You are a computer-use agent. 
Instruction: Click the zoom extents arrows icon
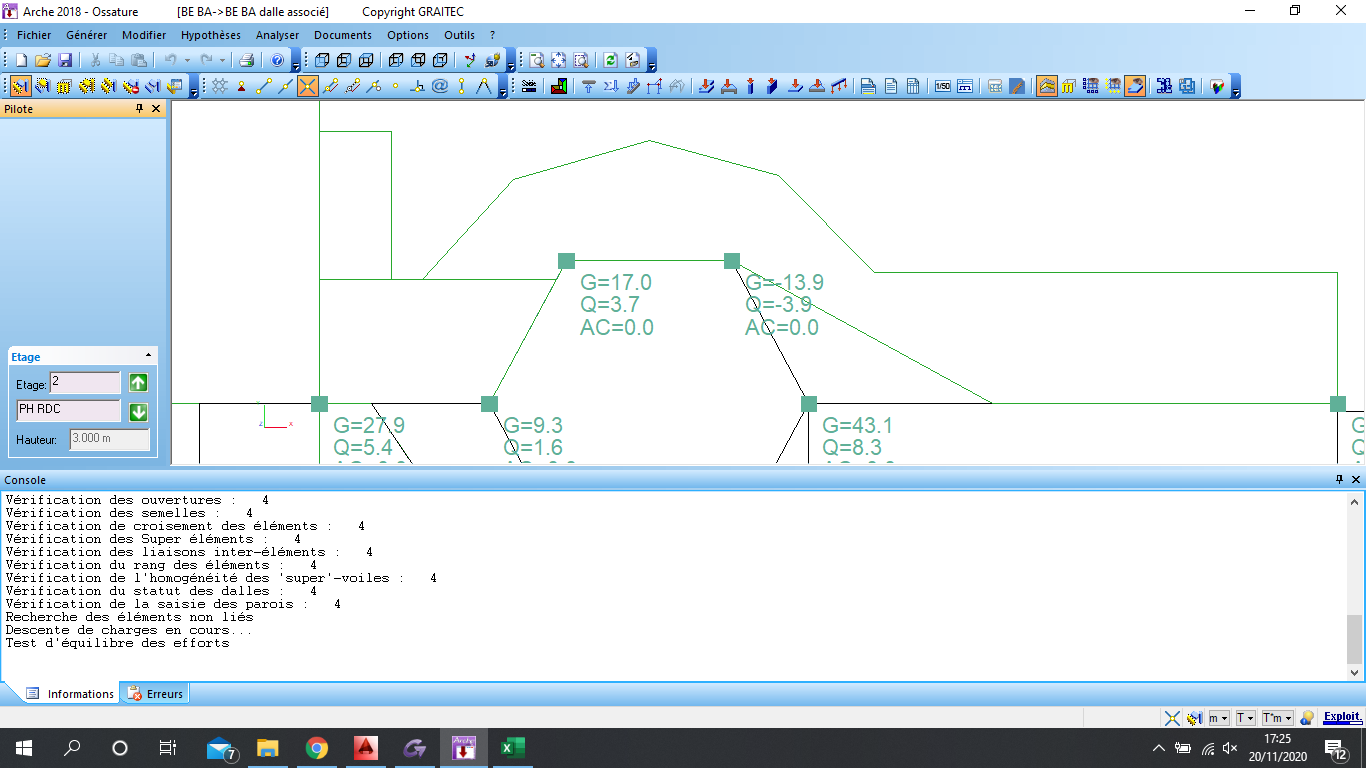[559, 60]
